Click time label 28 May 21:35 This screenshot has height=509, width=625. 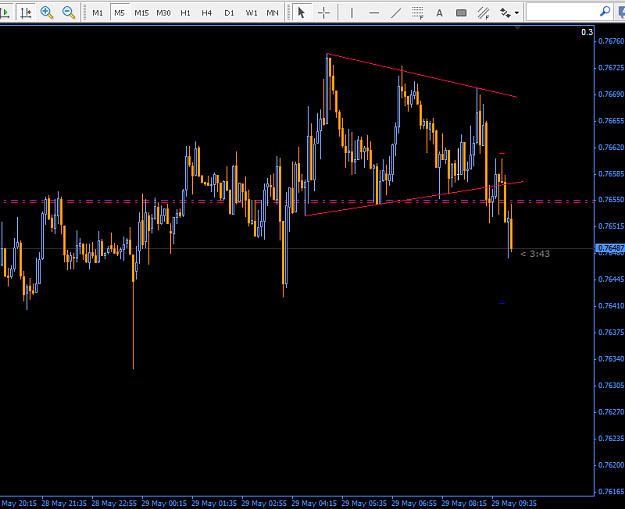click(64, 503)
